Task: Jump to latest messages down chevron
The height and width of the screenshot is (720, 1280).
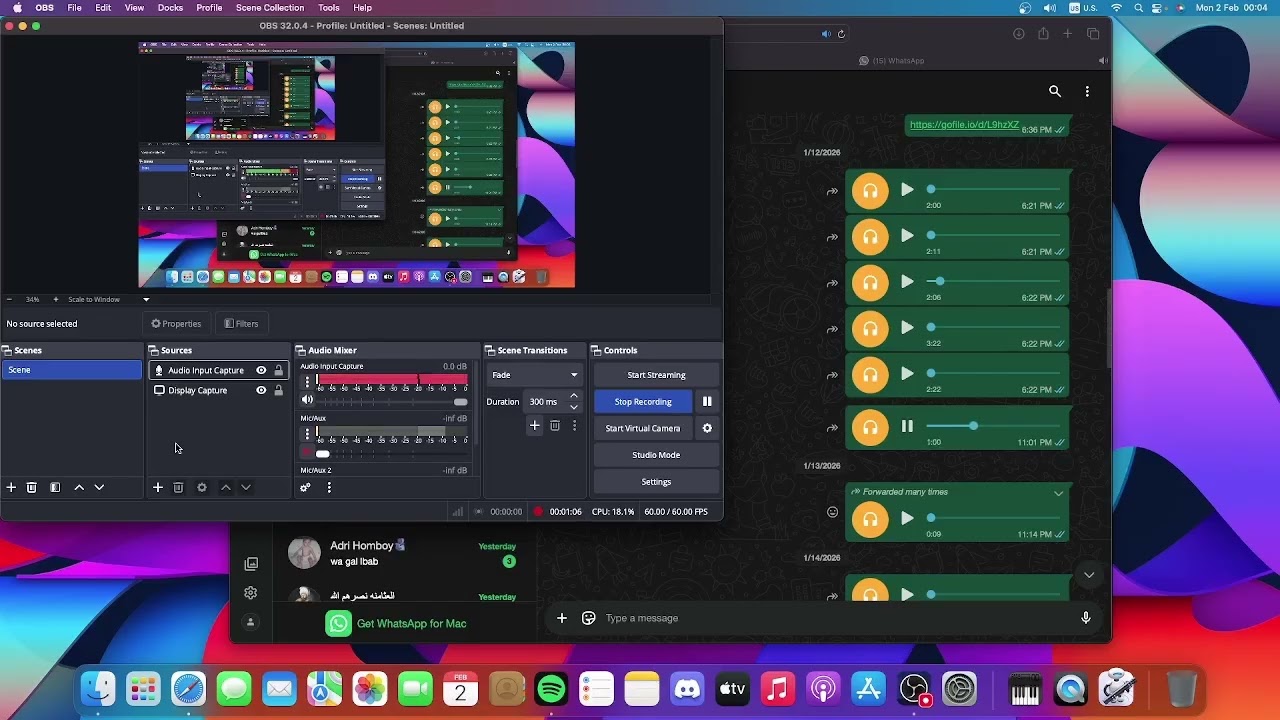Action: (x=1089, y=575)
